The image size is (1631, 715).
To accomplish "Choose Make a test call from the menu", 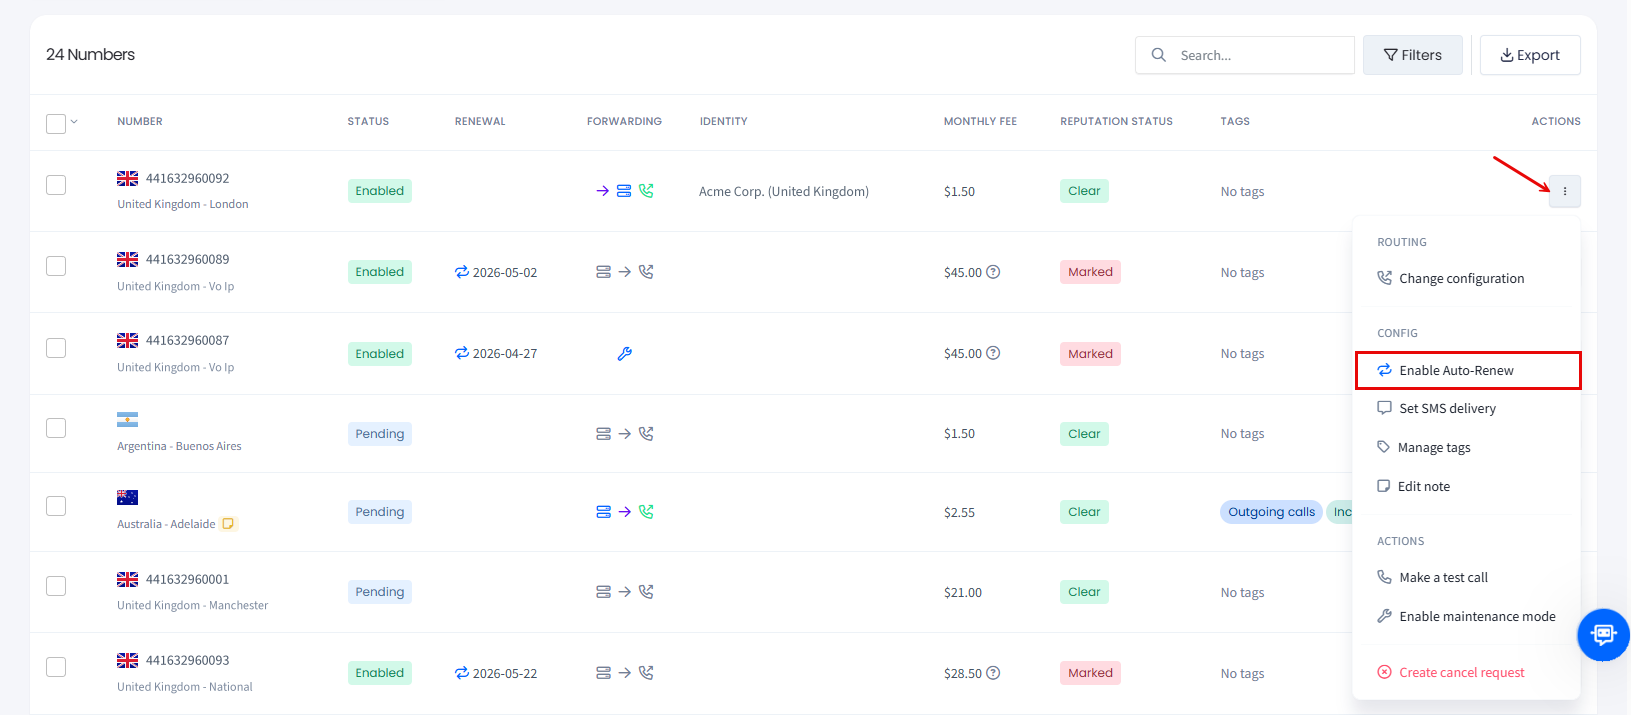I will [1467, 577].
